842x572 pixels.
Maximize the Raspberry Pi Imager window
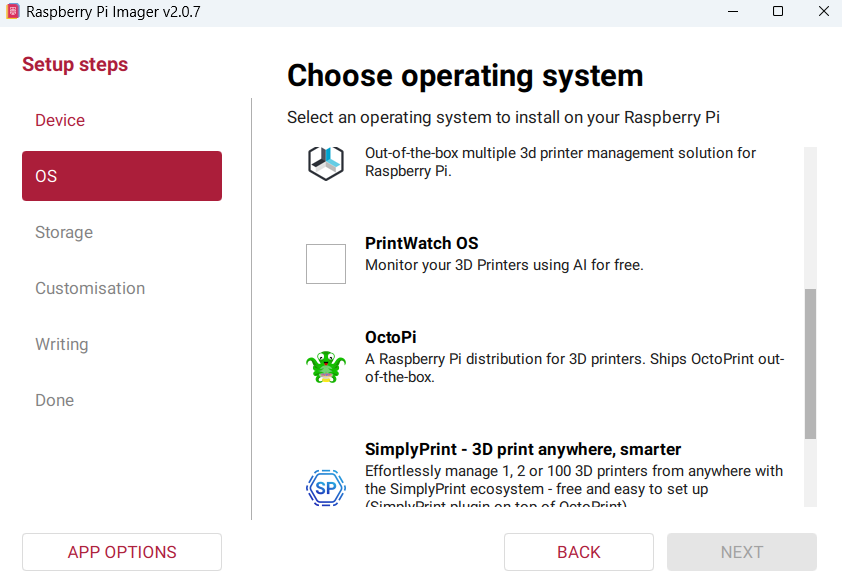778,11
